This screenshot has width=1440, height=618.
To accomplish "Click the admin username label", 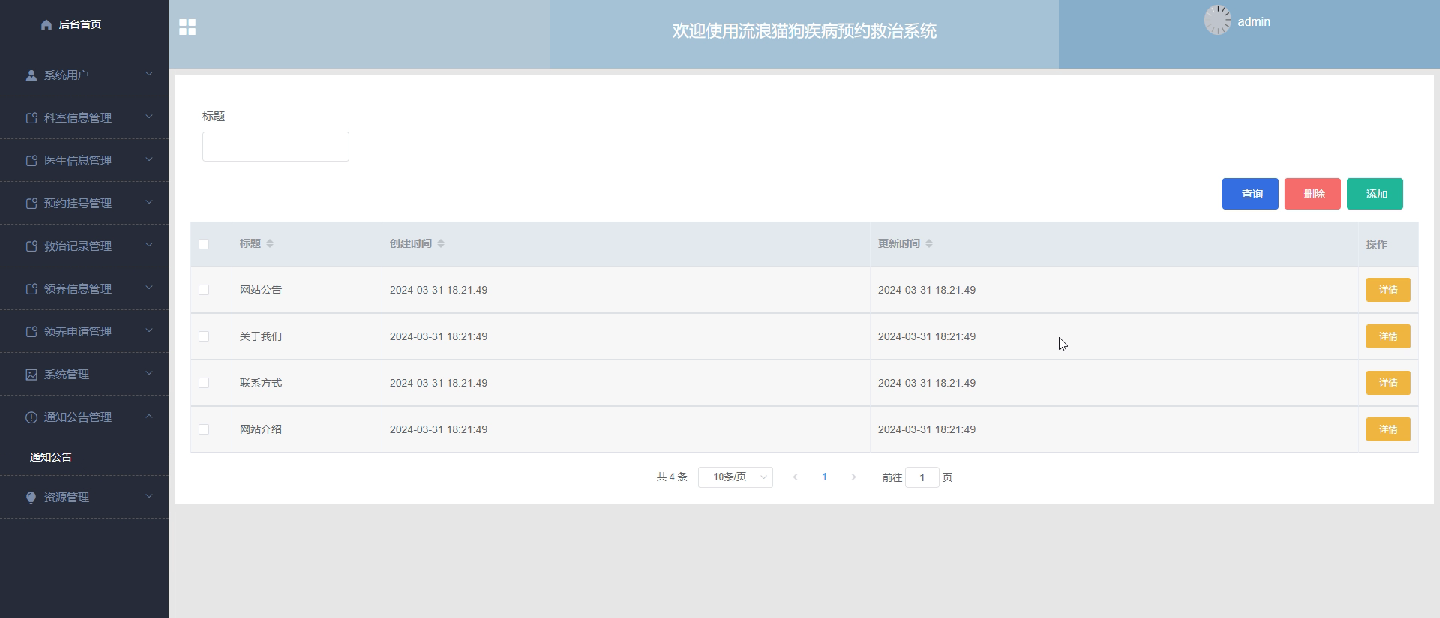I will (x=1254, y=21).
